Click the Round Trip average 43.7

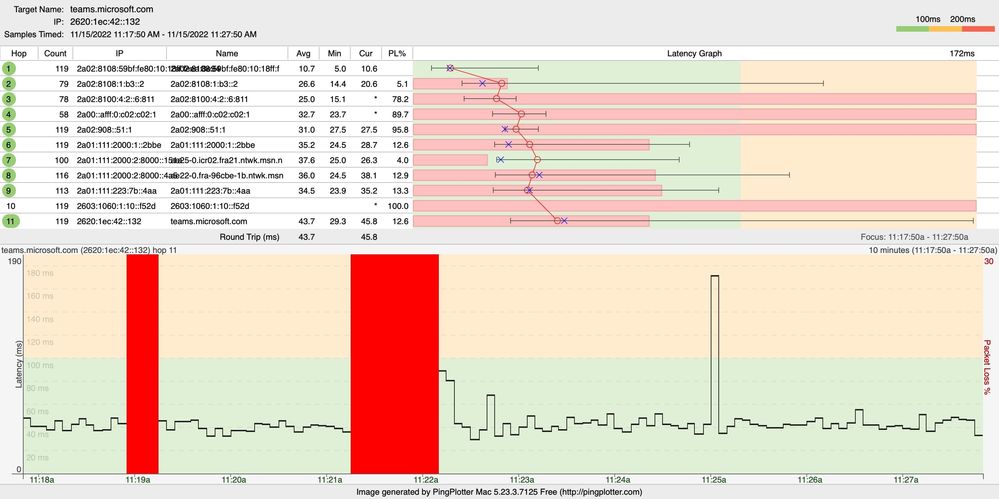[x=306, y=236]
